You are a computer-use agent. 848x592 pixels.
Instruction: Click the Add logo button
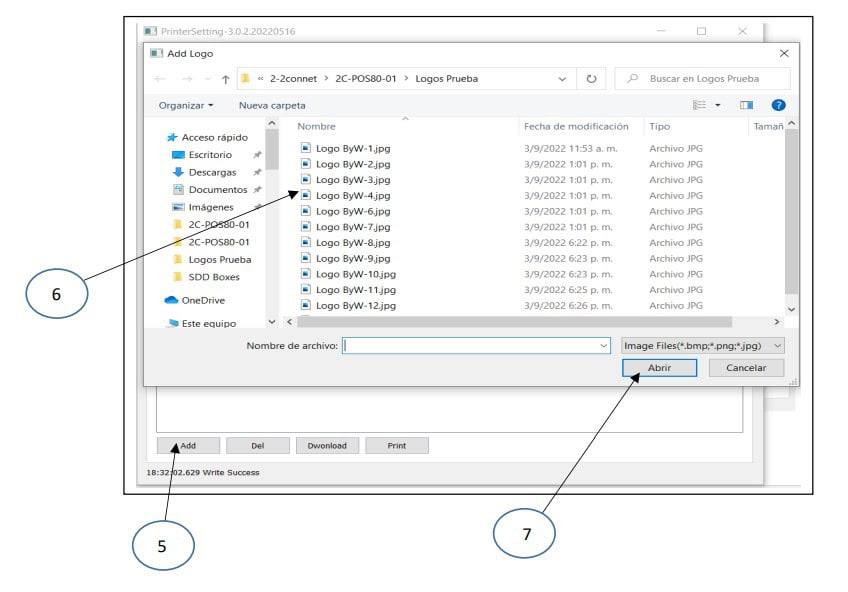(187, 446)
